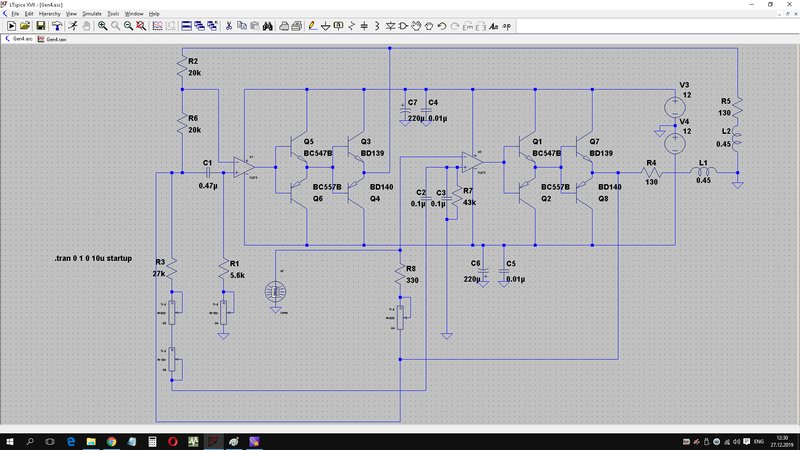The image size is (800, 450).
Task: Select the Inductor component tool
Action: [x=377, y=26]
